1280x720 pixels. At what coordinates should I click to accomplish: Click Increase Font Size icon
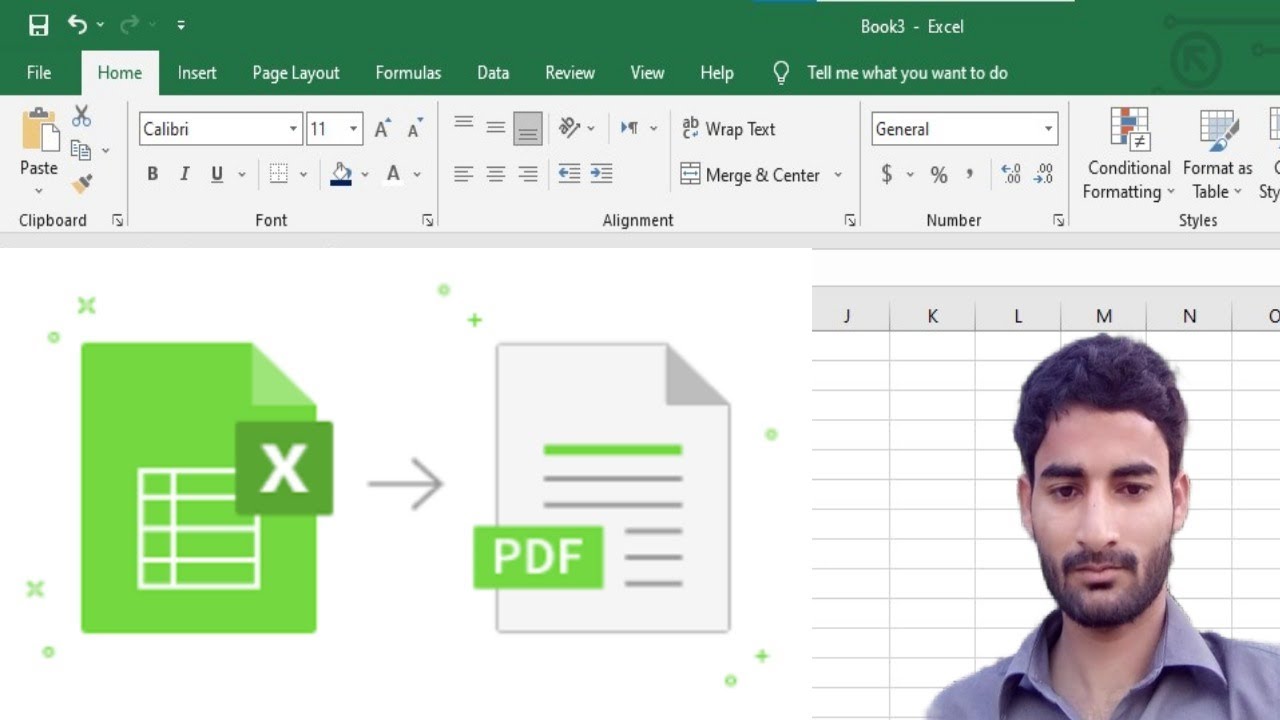(x=382, y=129)
